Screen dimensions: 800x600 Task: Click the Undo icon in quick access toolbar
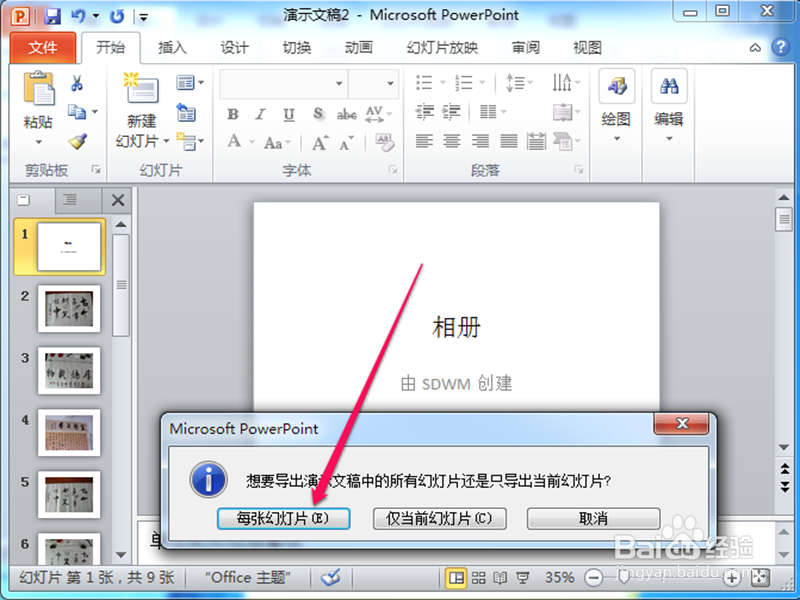coord(78,16)
